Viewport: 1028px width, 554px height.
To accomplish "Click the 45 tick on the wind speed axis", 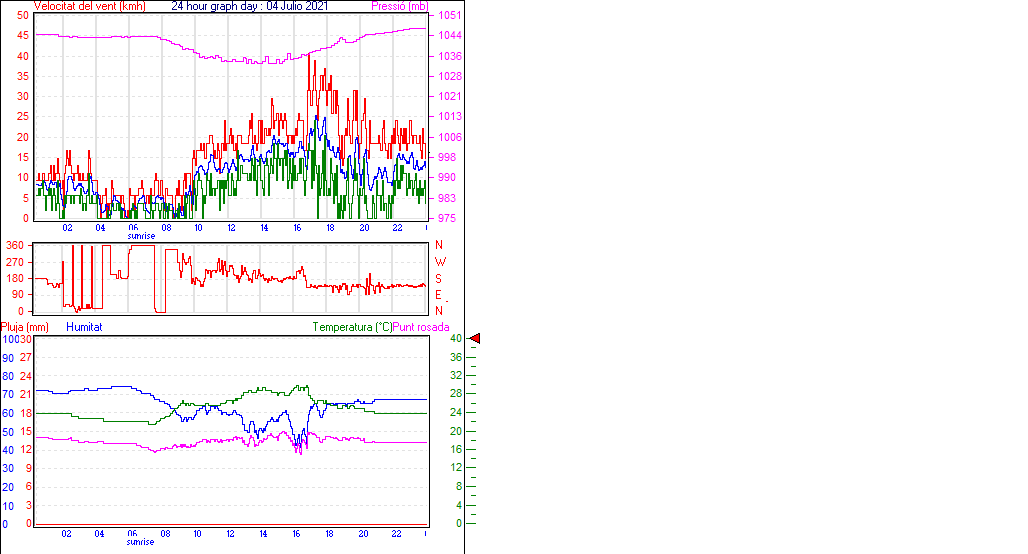I will tap(22, 35).
